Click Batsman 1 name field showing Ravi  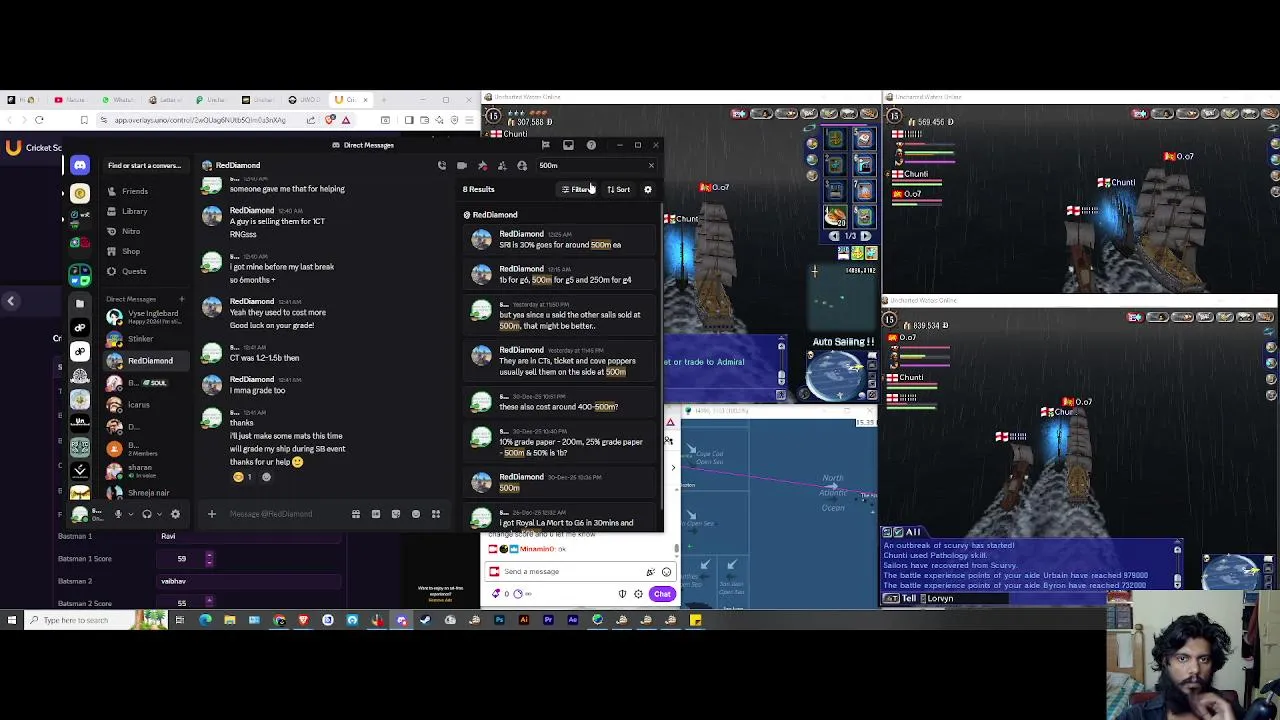(x=250, y=536)
